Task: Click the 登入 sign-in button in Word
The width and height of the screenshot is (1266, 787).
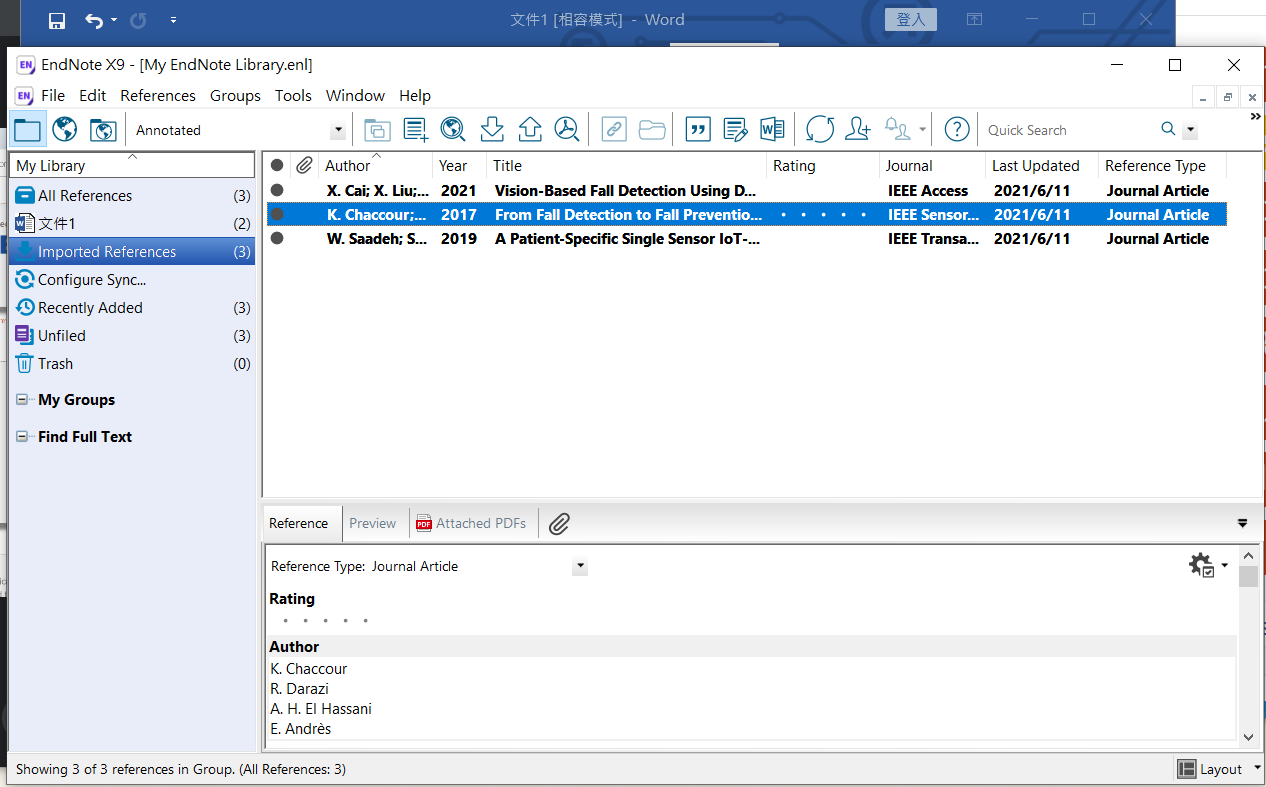Action: [910, 19]
